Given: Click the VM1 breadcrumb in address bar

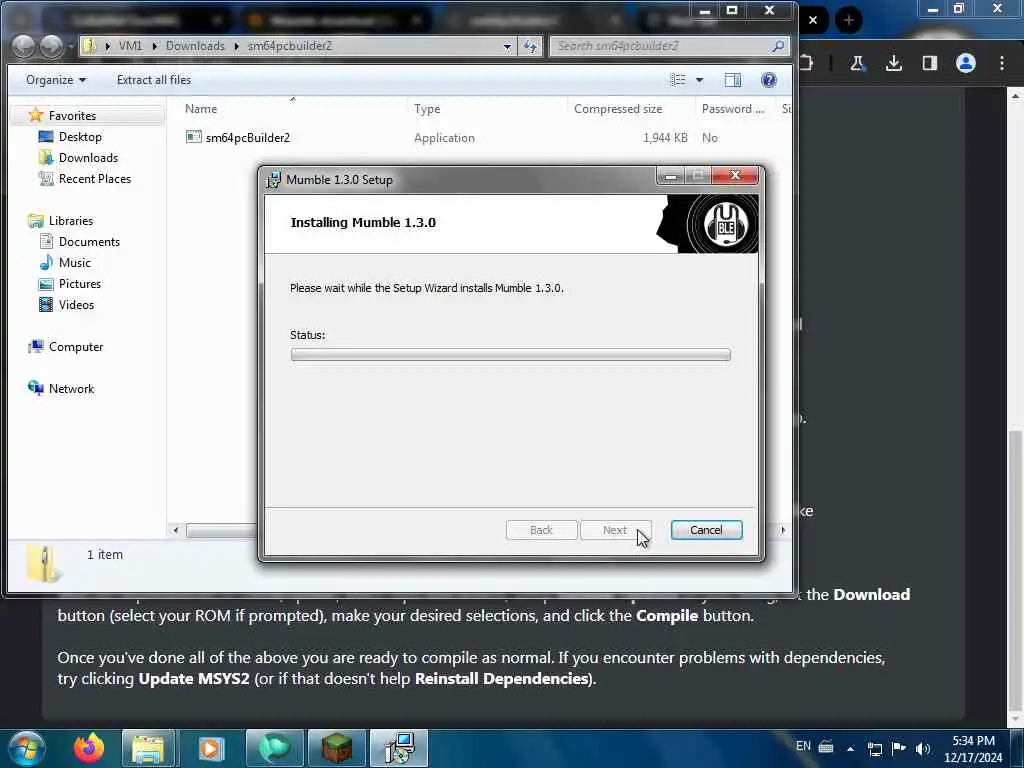Looking at the screenshot, I should pyautogui.click(x=130, y=46).
